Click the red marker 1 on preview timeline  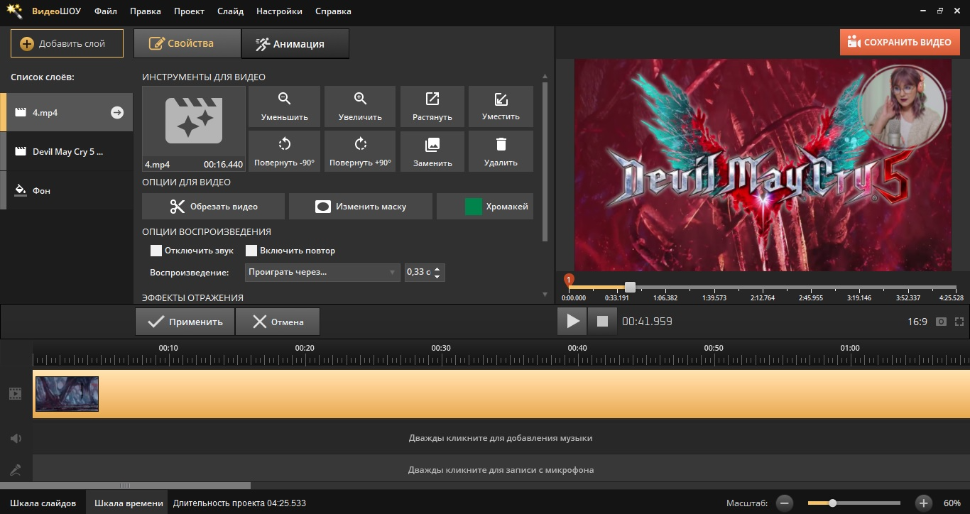click(569, 280)
